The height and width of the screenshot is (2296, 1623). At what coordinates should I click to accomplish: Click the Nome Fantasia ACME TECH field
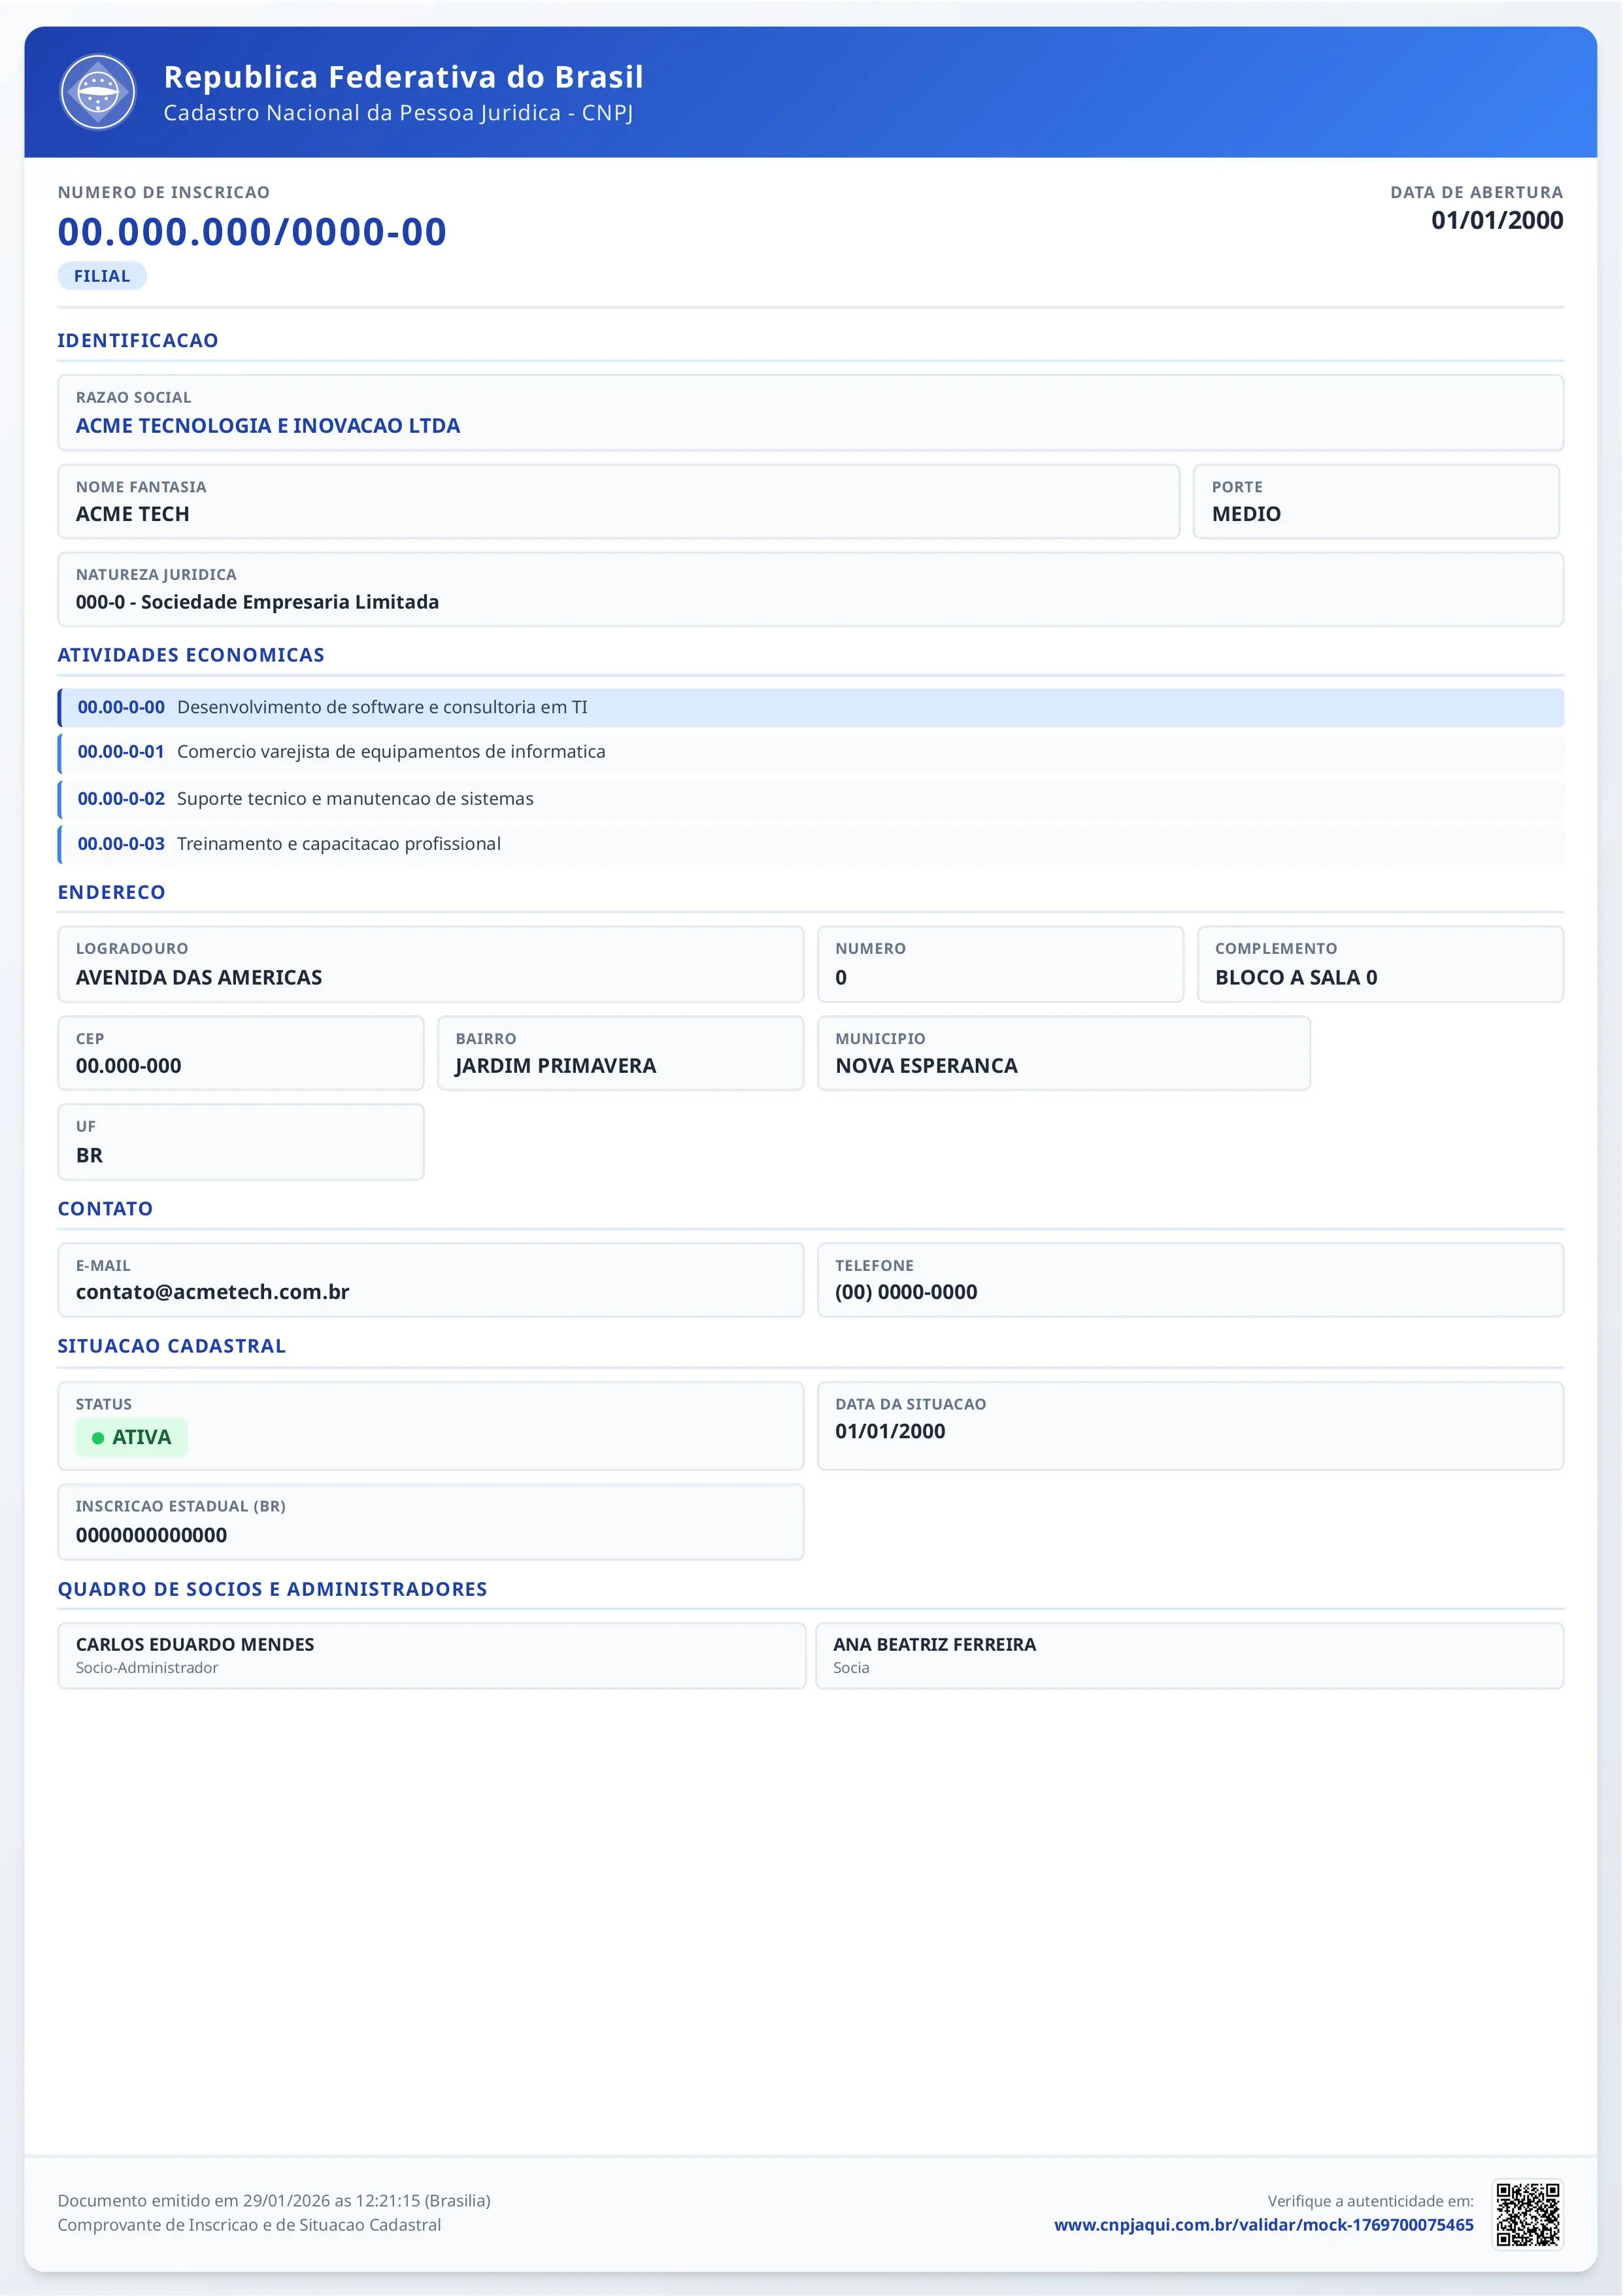click(x=618, y=502)
